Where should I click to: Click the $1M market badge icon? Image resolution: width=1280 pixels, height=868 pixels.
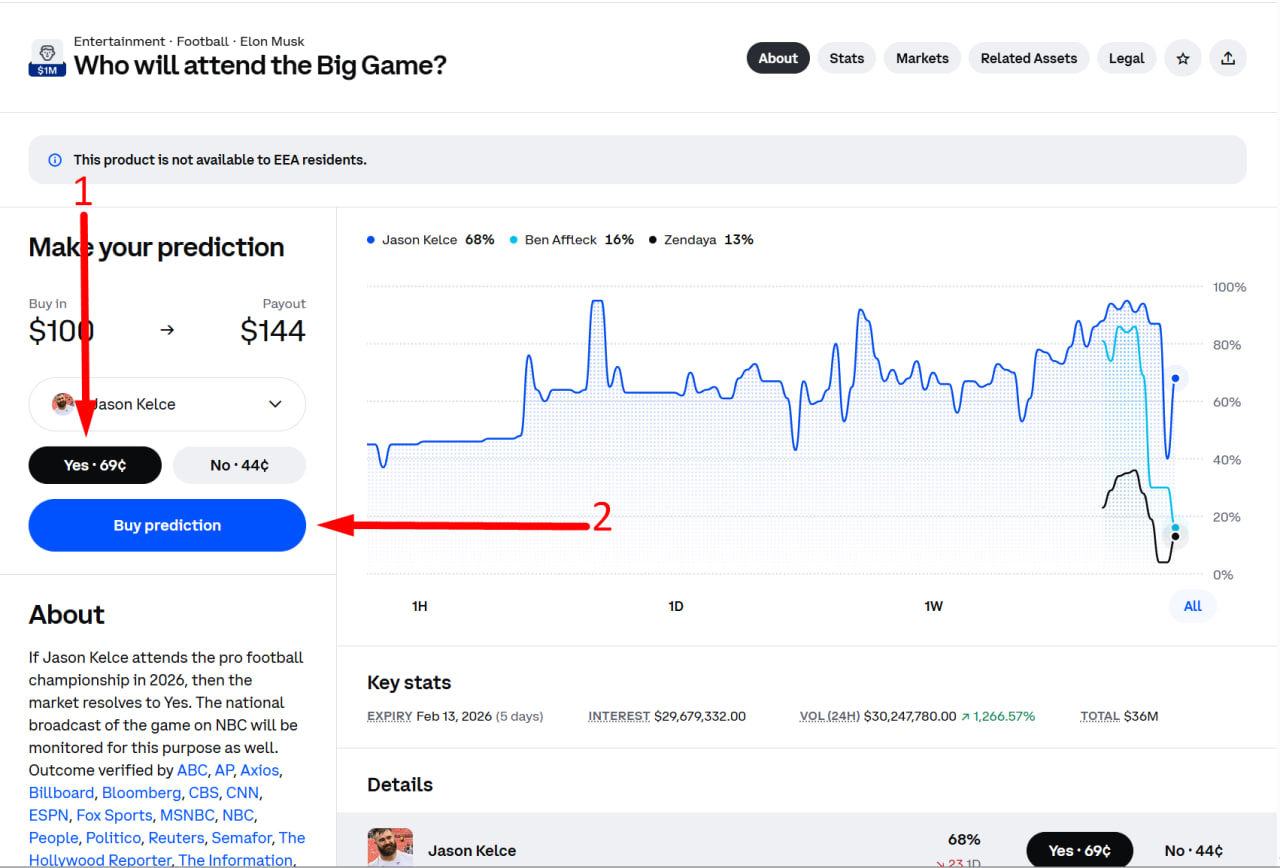click(x=47, y=59)
